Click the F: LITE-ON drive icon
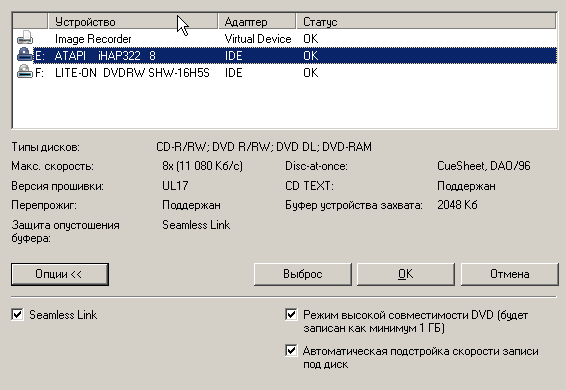This screenshot has height=390, width=566. 25,72
